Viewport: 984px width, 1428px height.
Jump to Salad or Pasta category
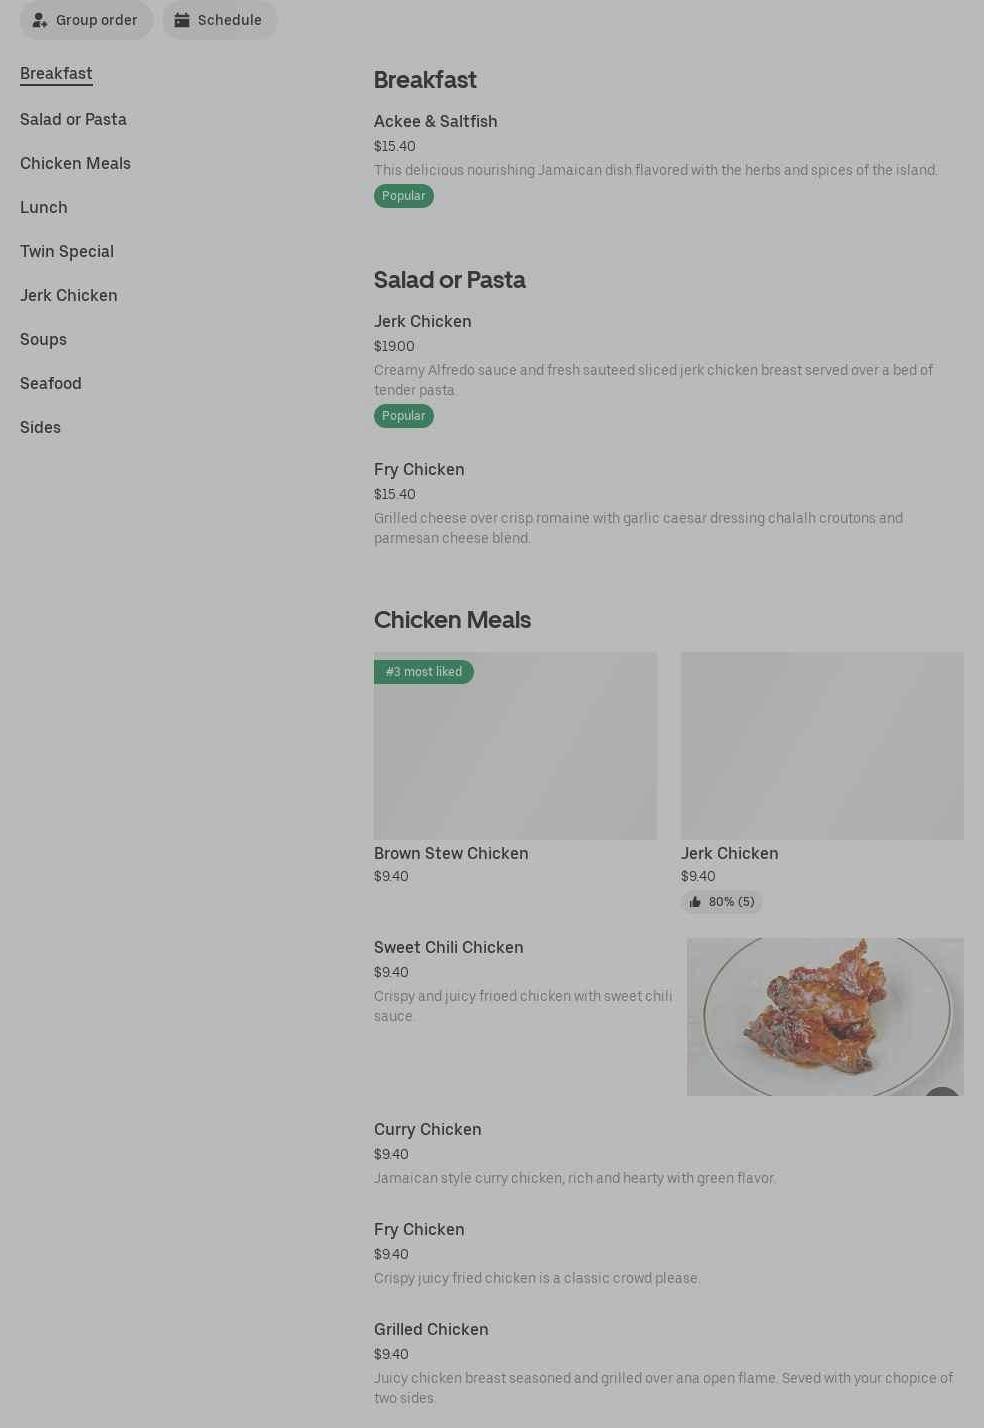pos(73,120)
